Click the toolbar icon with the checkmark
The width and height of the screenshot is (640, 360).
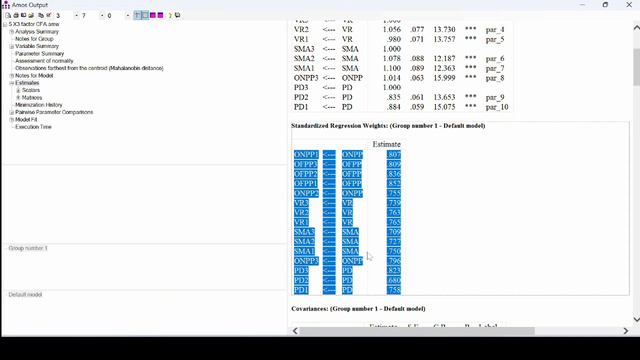pos(49,16)
